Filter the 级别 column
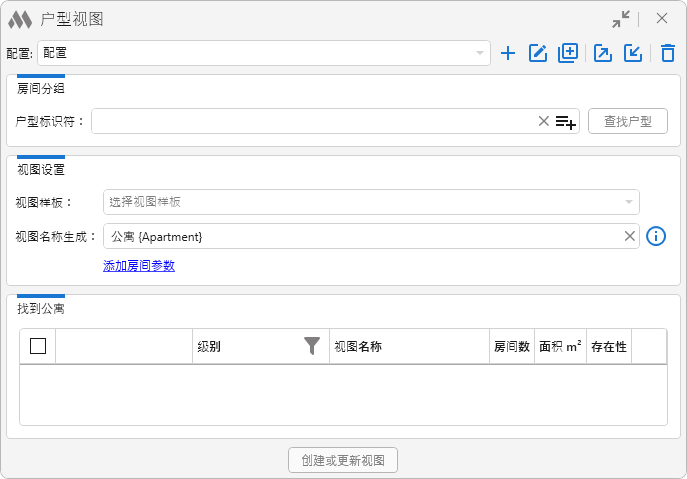The height and width of the screenshot is (479, 687). pyautogui.click(x=312, y=346)
